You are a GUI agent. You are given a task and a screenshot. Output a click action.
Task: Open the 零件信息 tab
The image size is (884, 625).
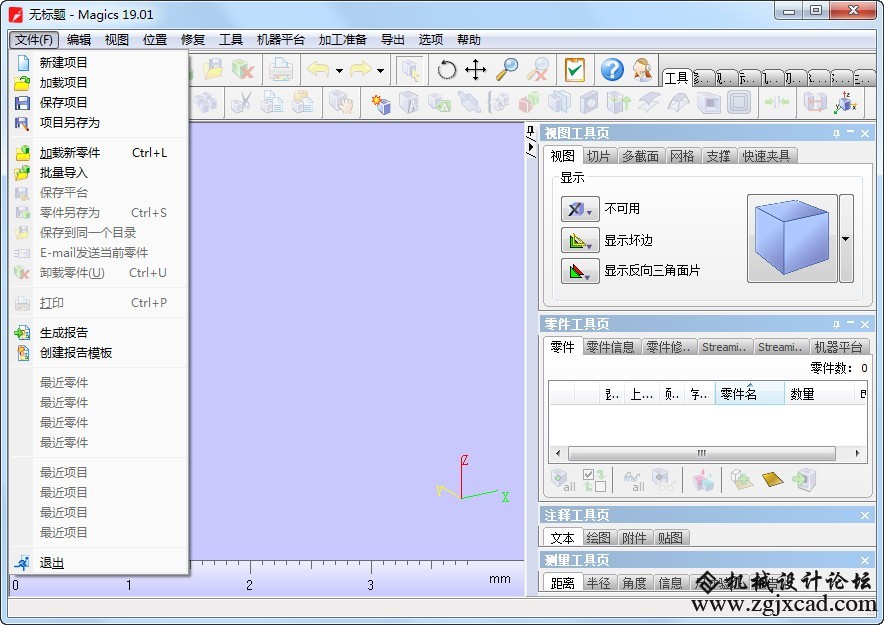coord(610,347)
